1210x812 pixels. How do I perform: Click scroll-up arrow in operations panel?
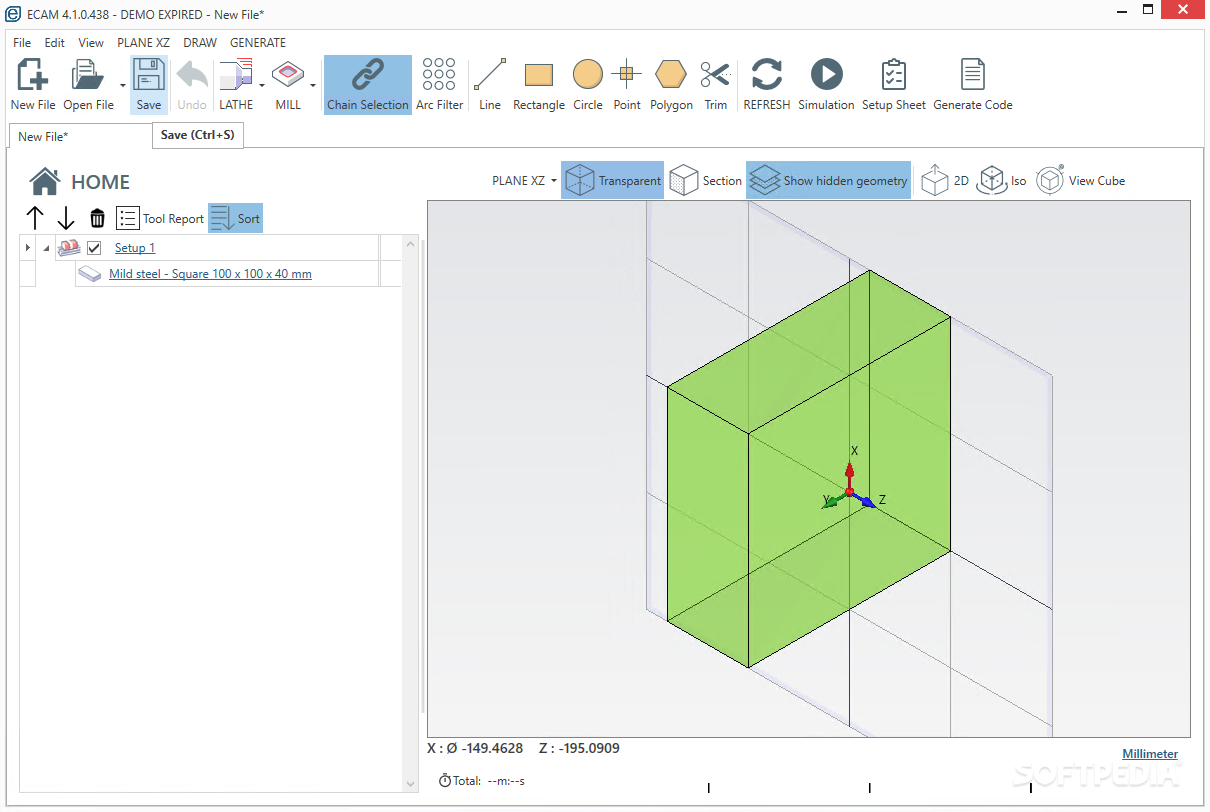(x=410, y=244)
